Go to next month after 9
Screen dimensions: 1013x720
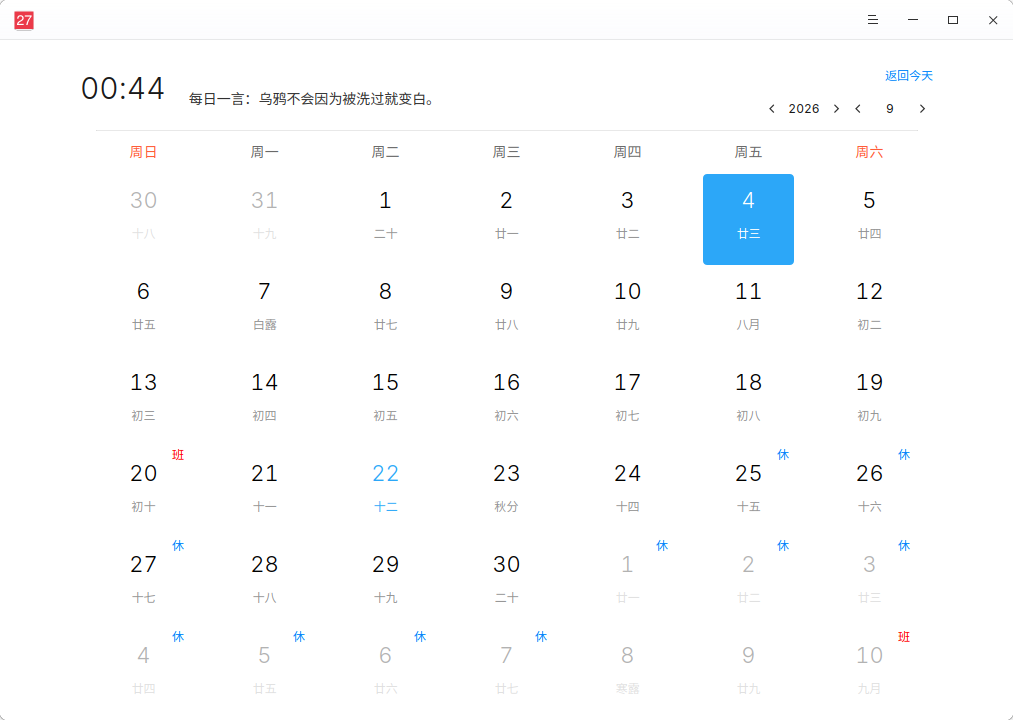[923, 109]
